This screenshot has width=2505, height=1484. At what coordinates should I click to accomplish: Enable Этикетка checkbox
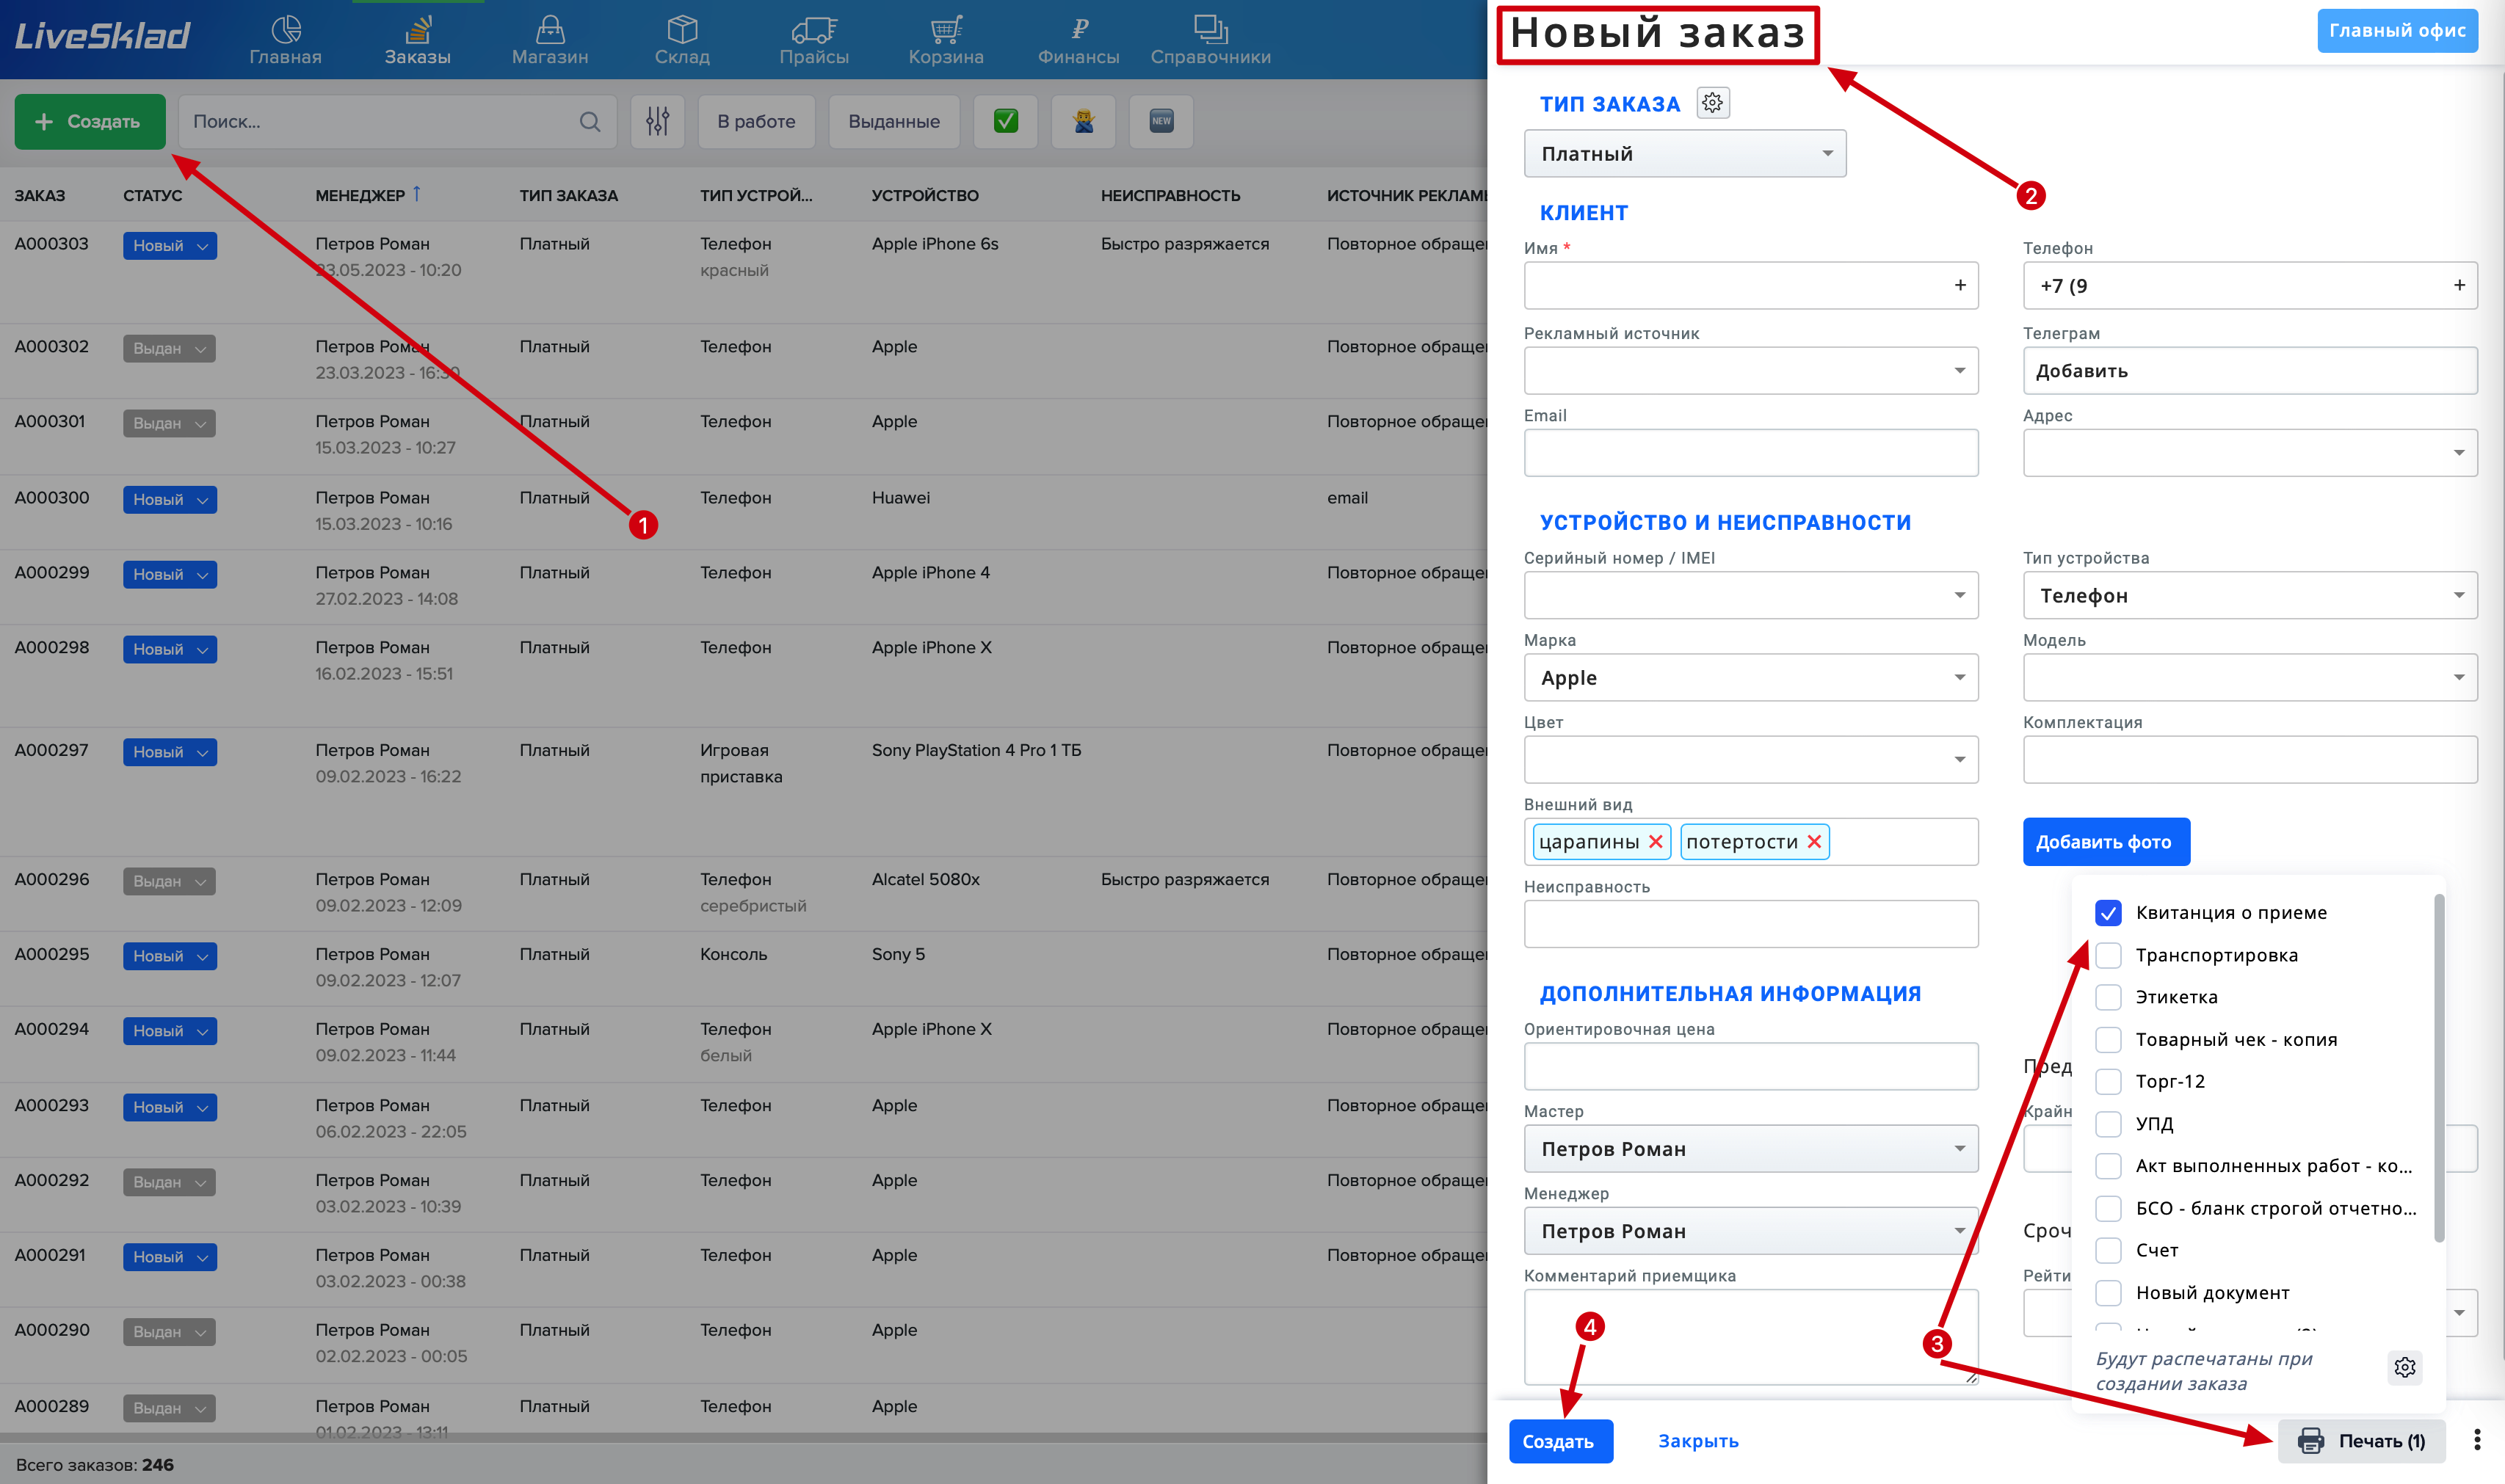point(2107,997)
